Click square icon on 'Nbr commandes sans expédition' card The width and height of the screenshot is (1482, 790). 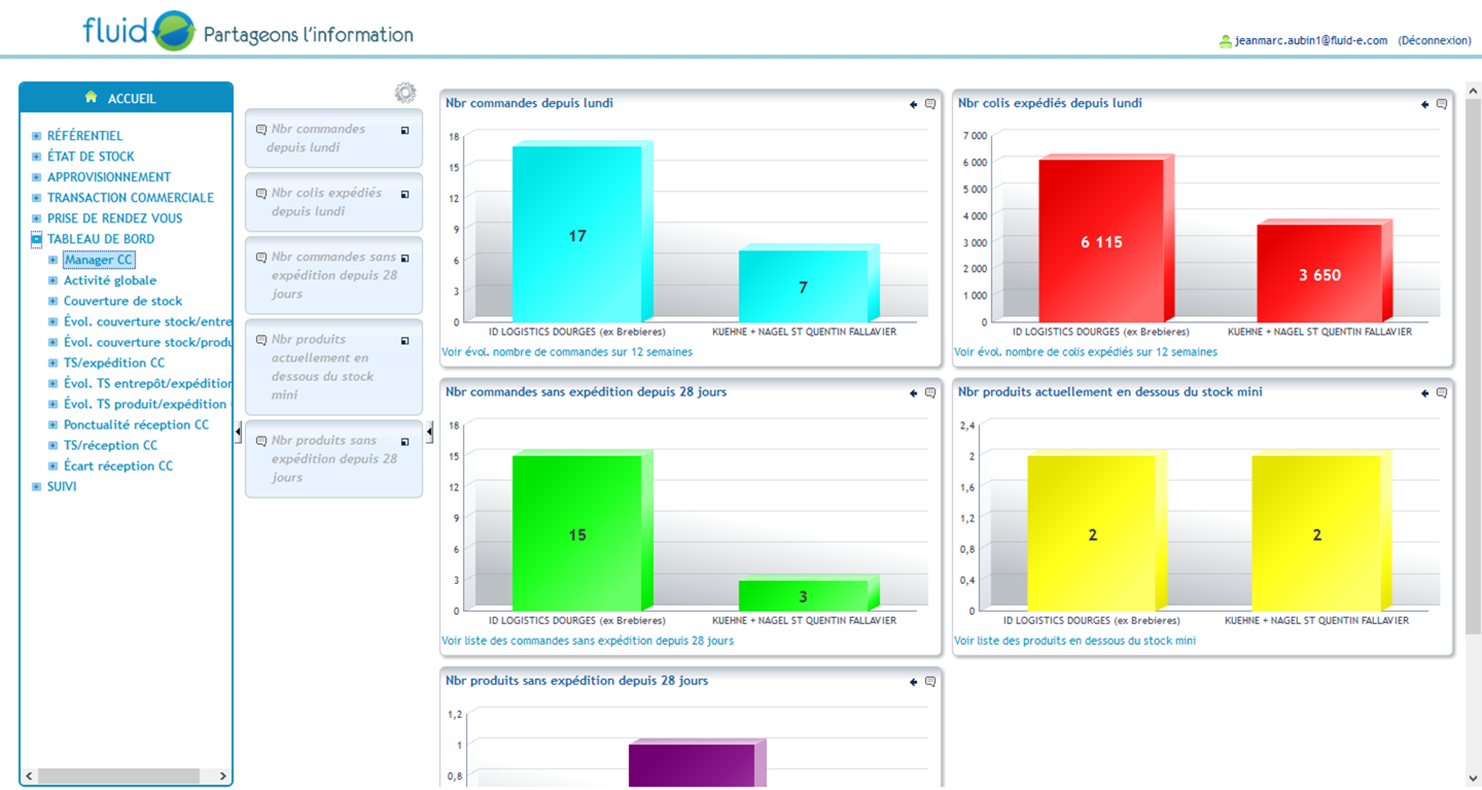tap(405, 258)
